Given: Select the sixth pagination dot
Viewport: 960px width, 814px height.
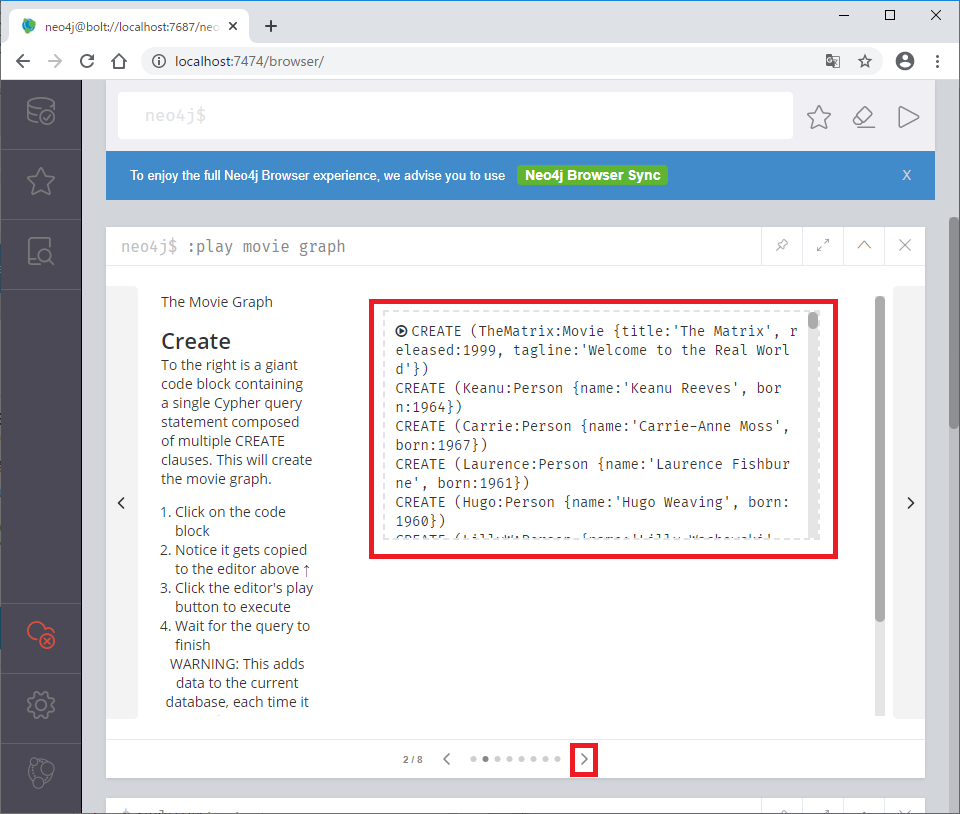Looking at the screenshot, I should tap(533, 759).
